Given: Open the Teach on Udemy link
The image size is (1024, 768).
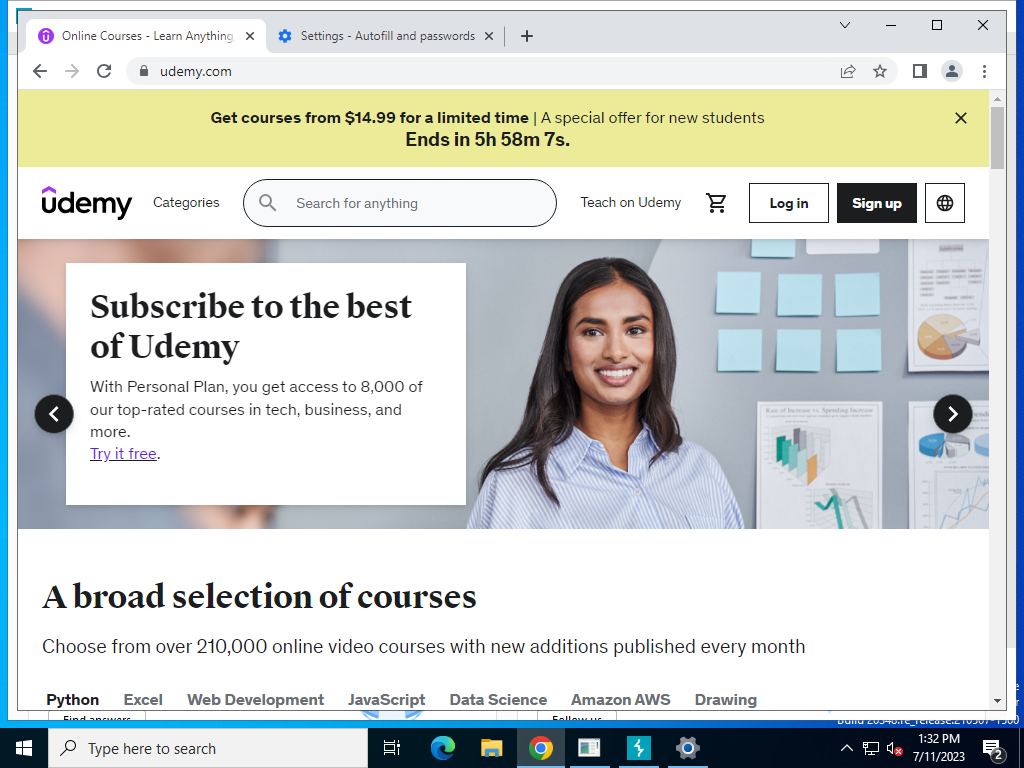Looking at the screenshot, I should [x=631, y=202].
